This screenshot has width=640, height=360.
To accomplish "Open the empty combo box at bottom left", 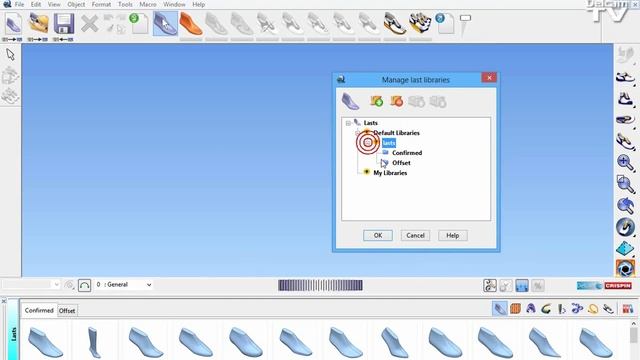I will pos(30,284).
